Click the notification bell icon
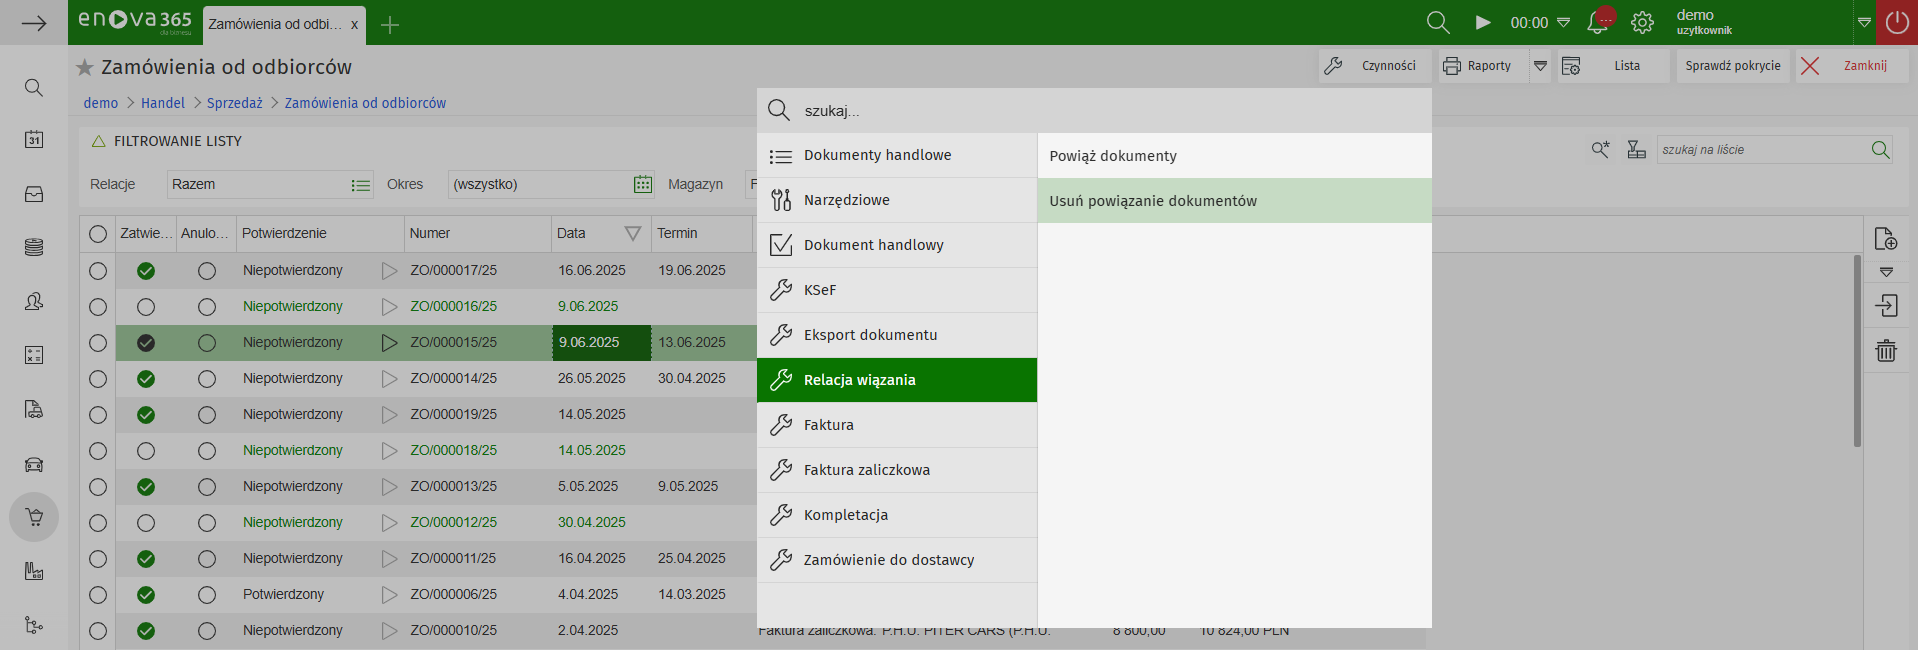Viewport: 1918px width, 650px height. (1597, 23)
